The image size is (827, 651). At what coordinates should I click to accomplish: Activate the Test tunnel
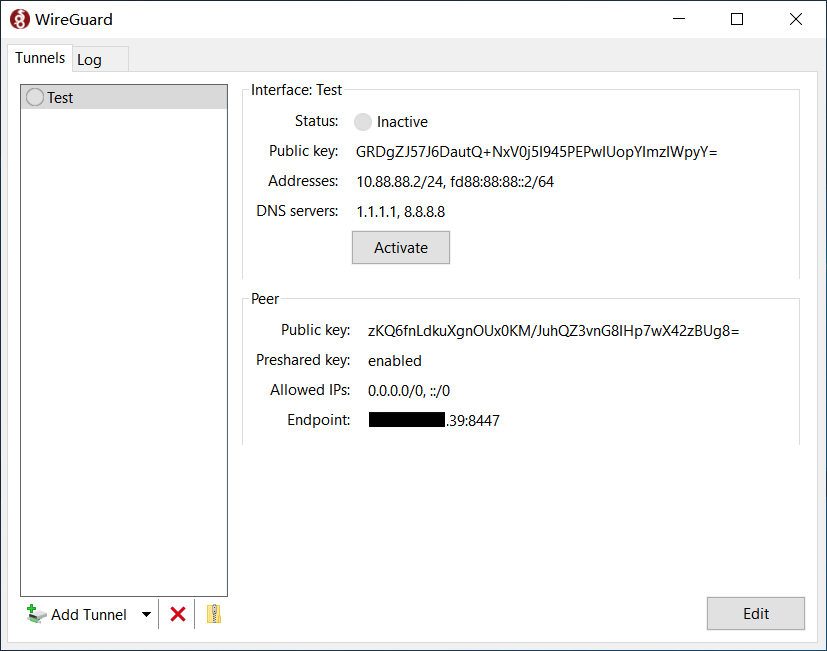click(400, 248)
